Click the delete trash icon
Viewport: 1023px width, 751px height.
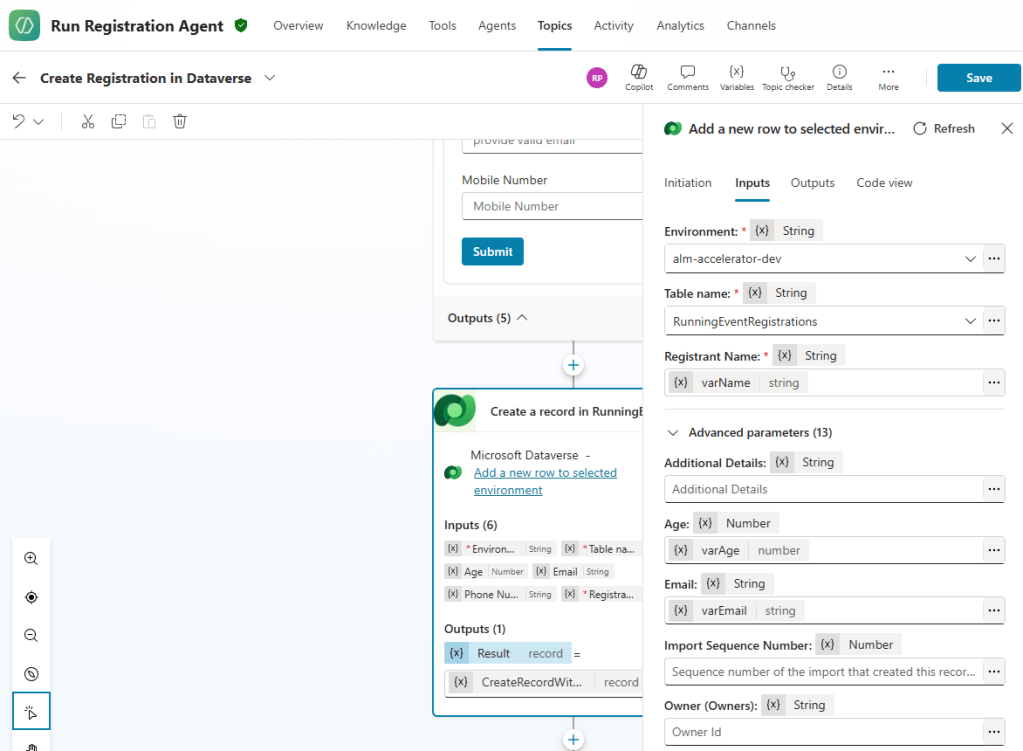(x=180, y=121)
